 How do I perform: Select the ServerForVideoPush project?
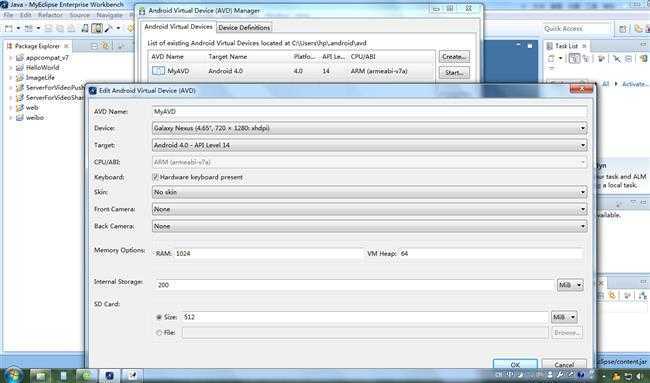click(54, 87)
